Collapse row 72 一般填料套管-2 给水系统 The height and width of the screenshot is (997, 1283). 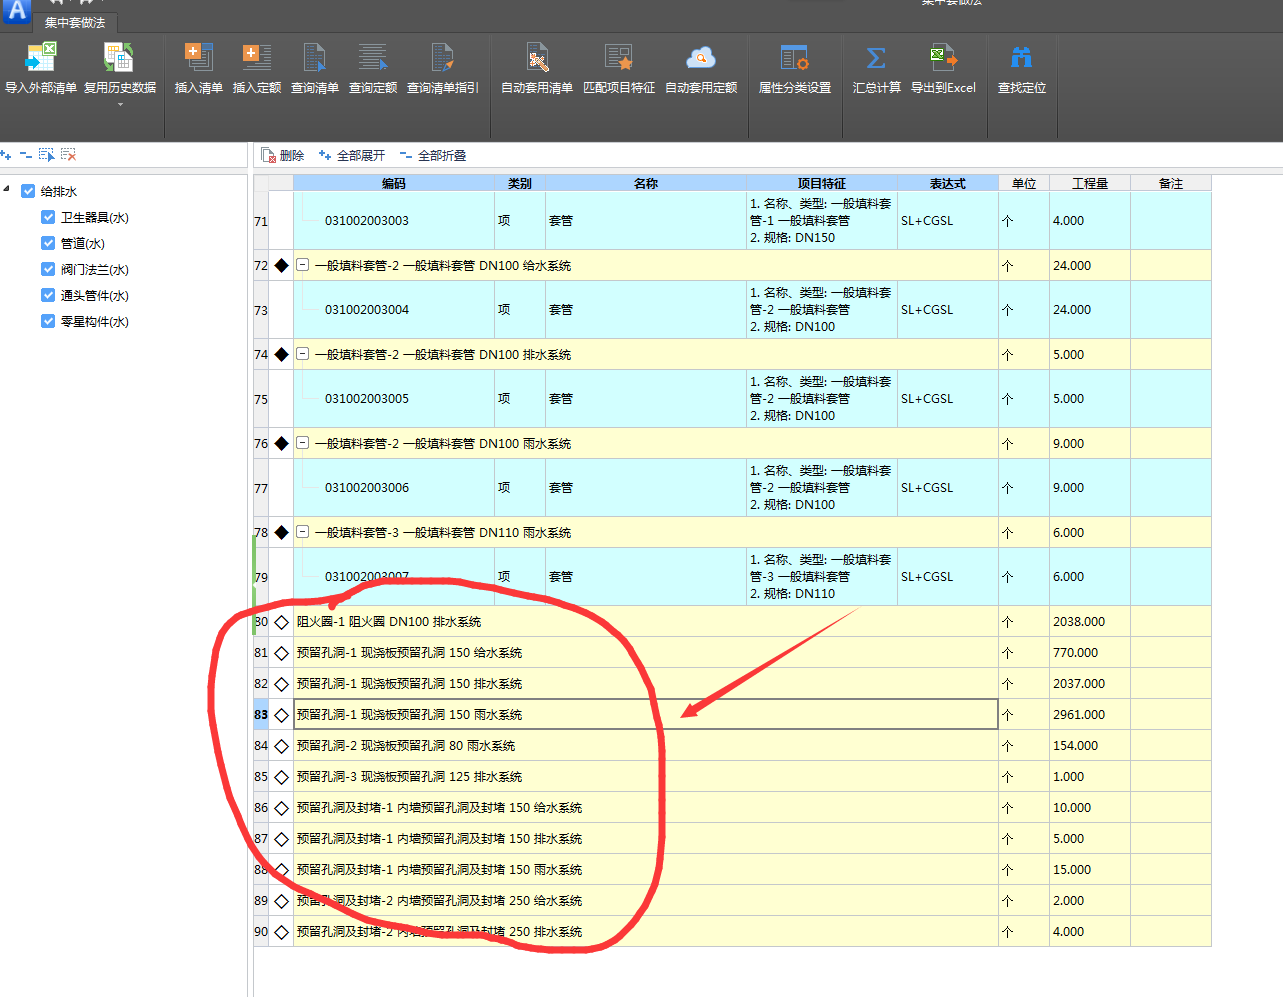tap(302, 265)
